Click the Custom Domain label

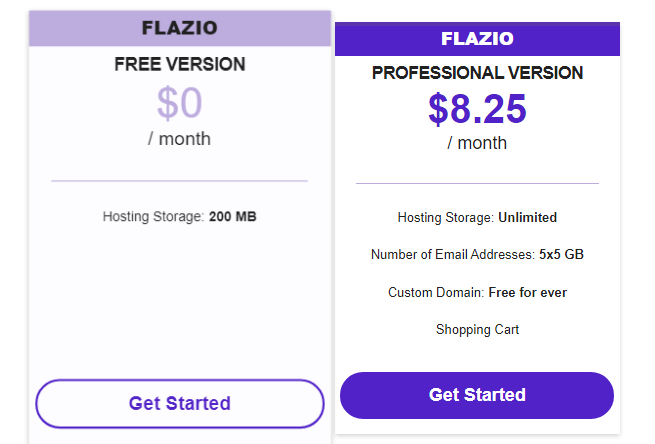(435, 293)
